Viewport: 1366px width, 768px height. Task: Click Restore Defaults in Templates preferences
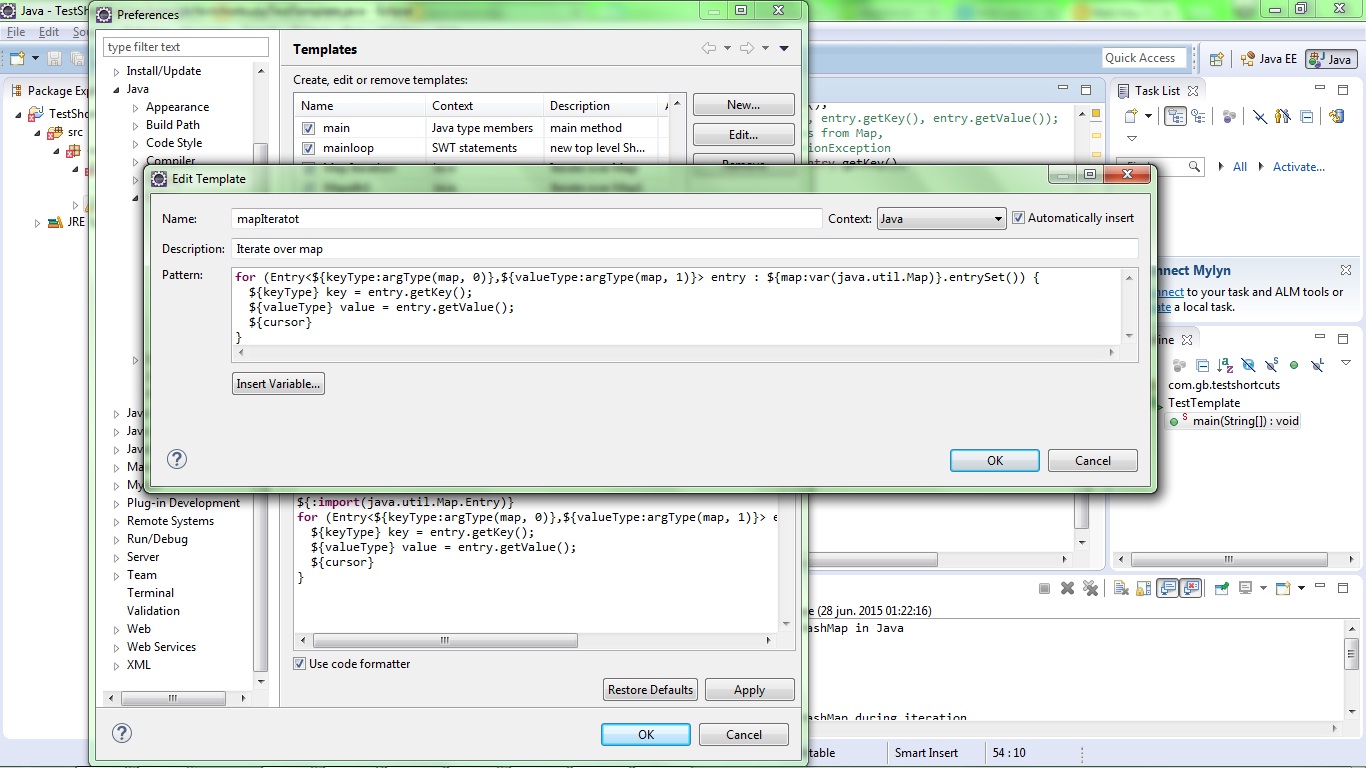pyautogui.click(x=650, y=689)
